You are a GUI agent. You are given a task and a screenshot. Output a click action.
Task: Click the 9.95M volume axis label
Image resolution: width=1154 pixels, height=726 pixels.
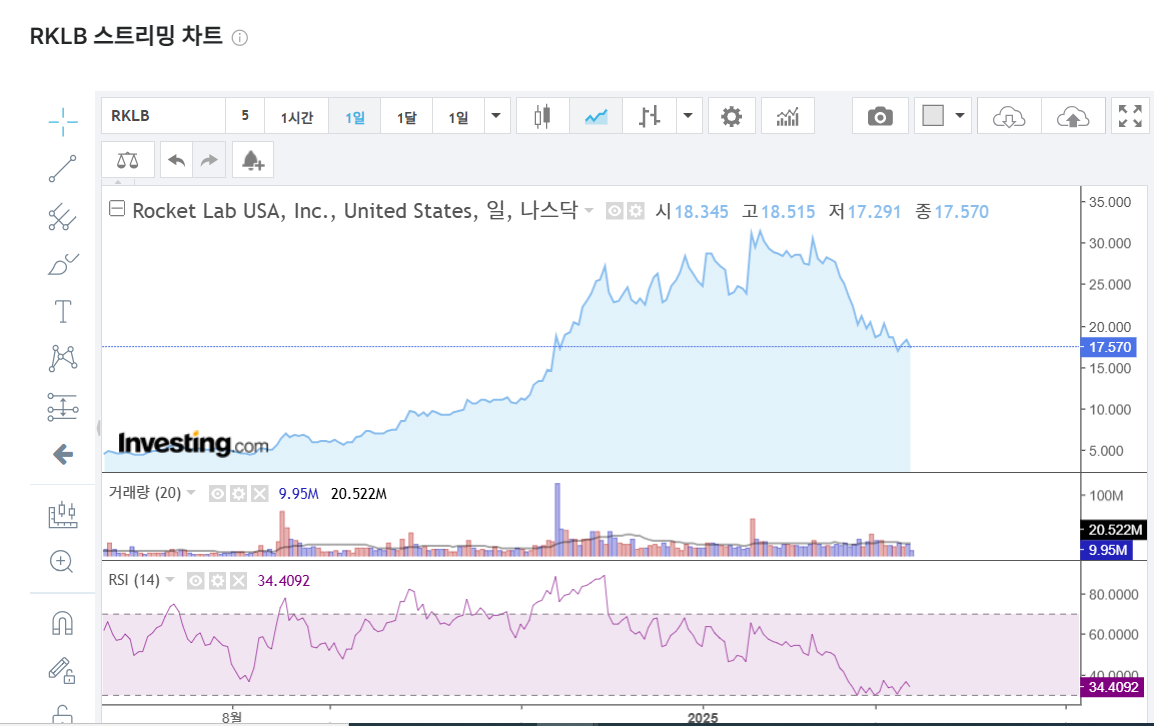coord(1106,550)
